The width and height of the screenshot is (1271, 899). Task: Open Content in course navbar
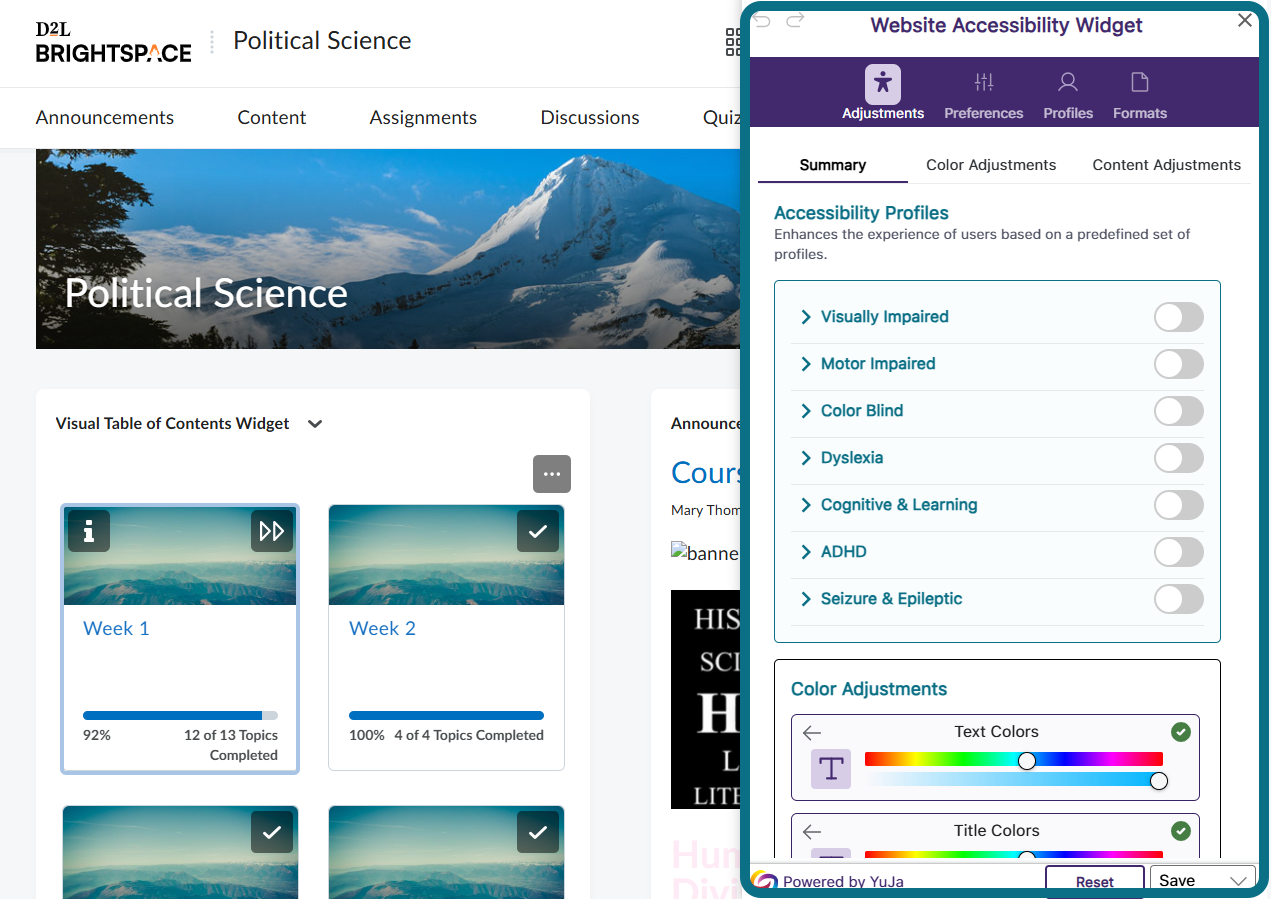pyautogui.click(x=272, y=118)
